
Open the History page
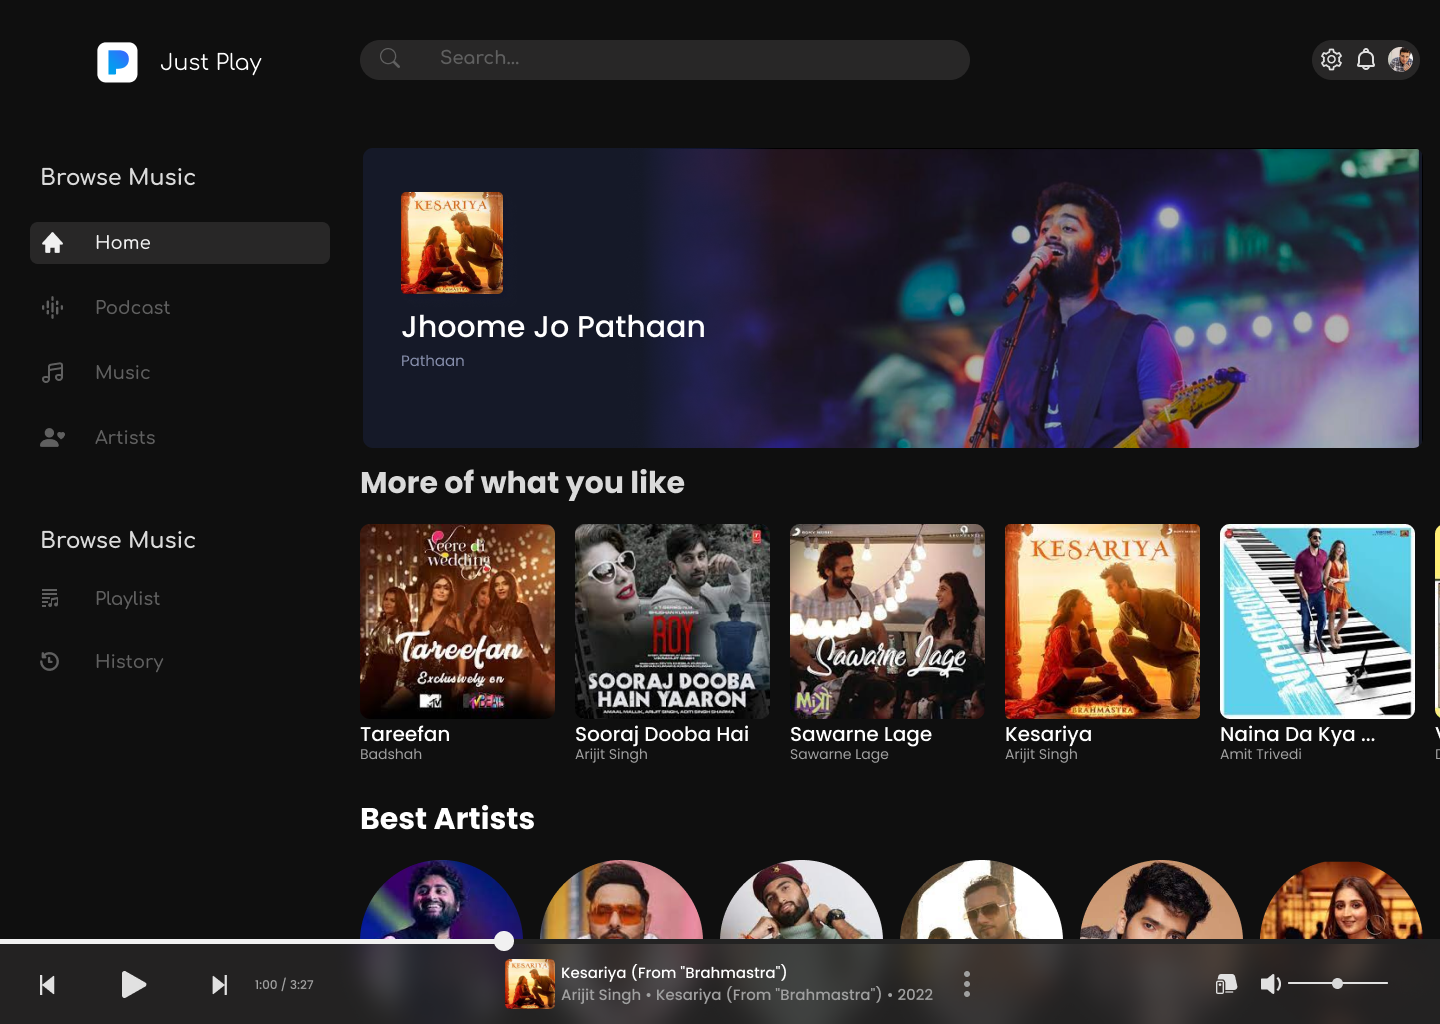[x=129, y=662]
